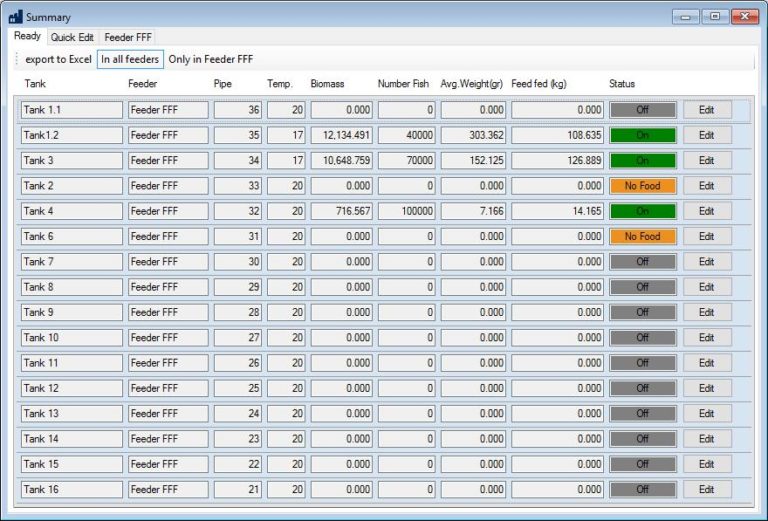Choose Only in Feeder FFF filter
The image size is (768, 521).
coord(210,60)
